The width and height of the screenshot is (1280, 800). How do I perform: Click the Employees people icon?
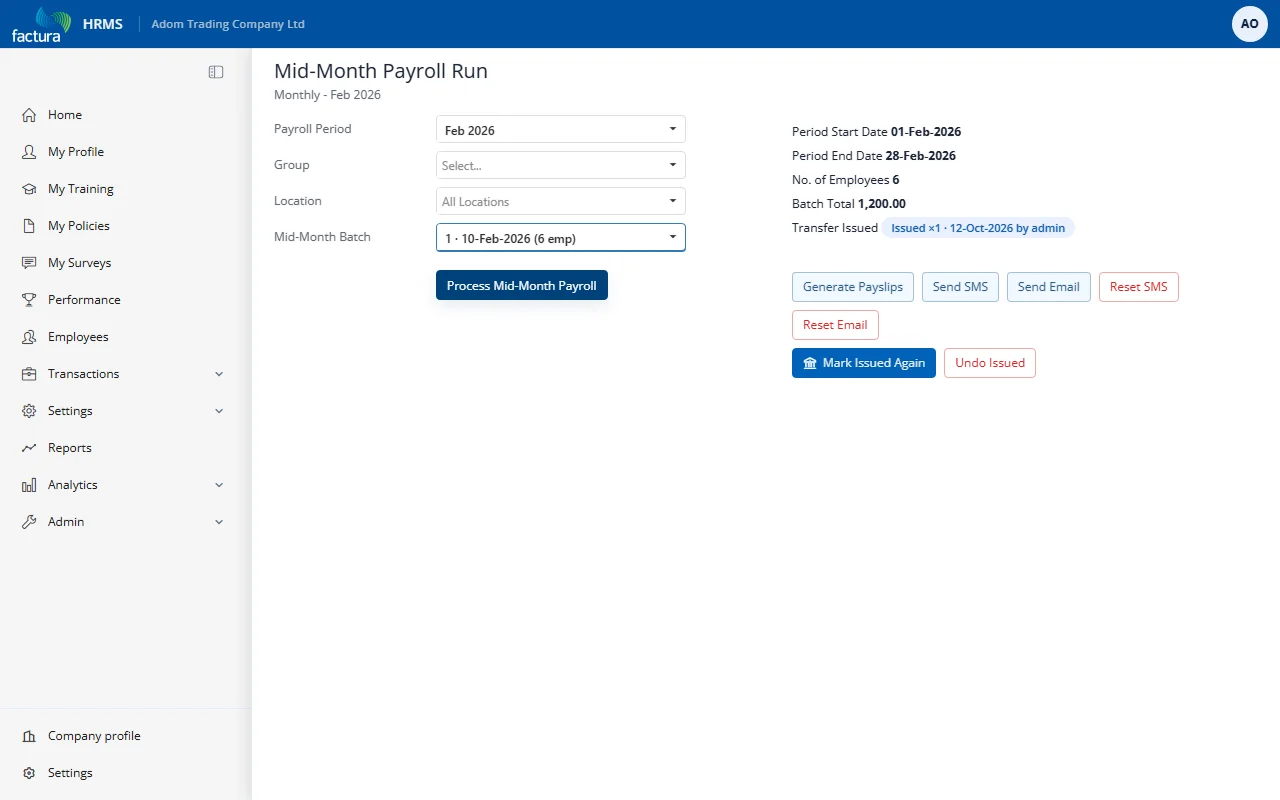coord(29,337)
